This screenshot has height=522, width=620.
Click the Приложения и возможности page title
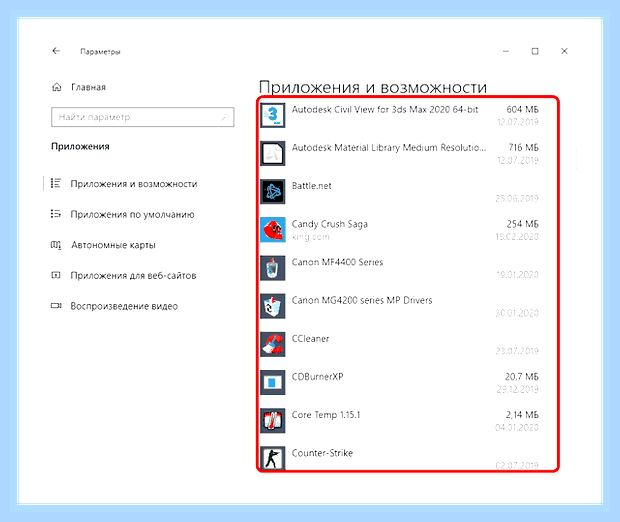point(373,87)
